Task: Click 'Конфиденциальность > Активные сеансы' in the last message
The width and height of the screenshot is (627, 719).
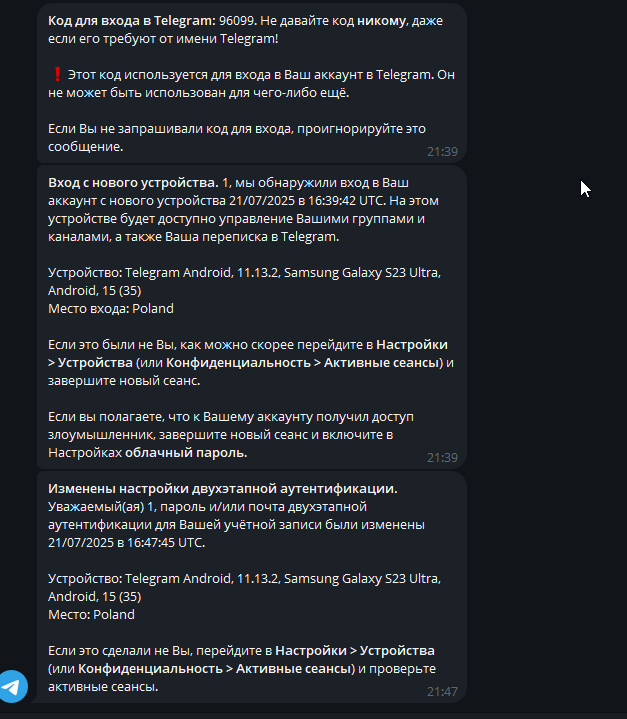Action: tap(215, 669)
